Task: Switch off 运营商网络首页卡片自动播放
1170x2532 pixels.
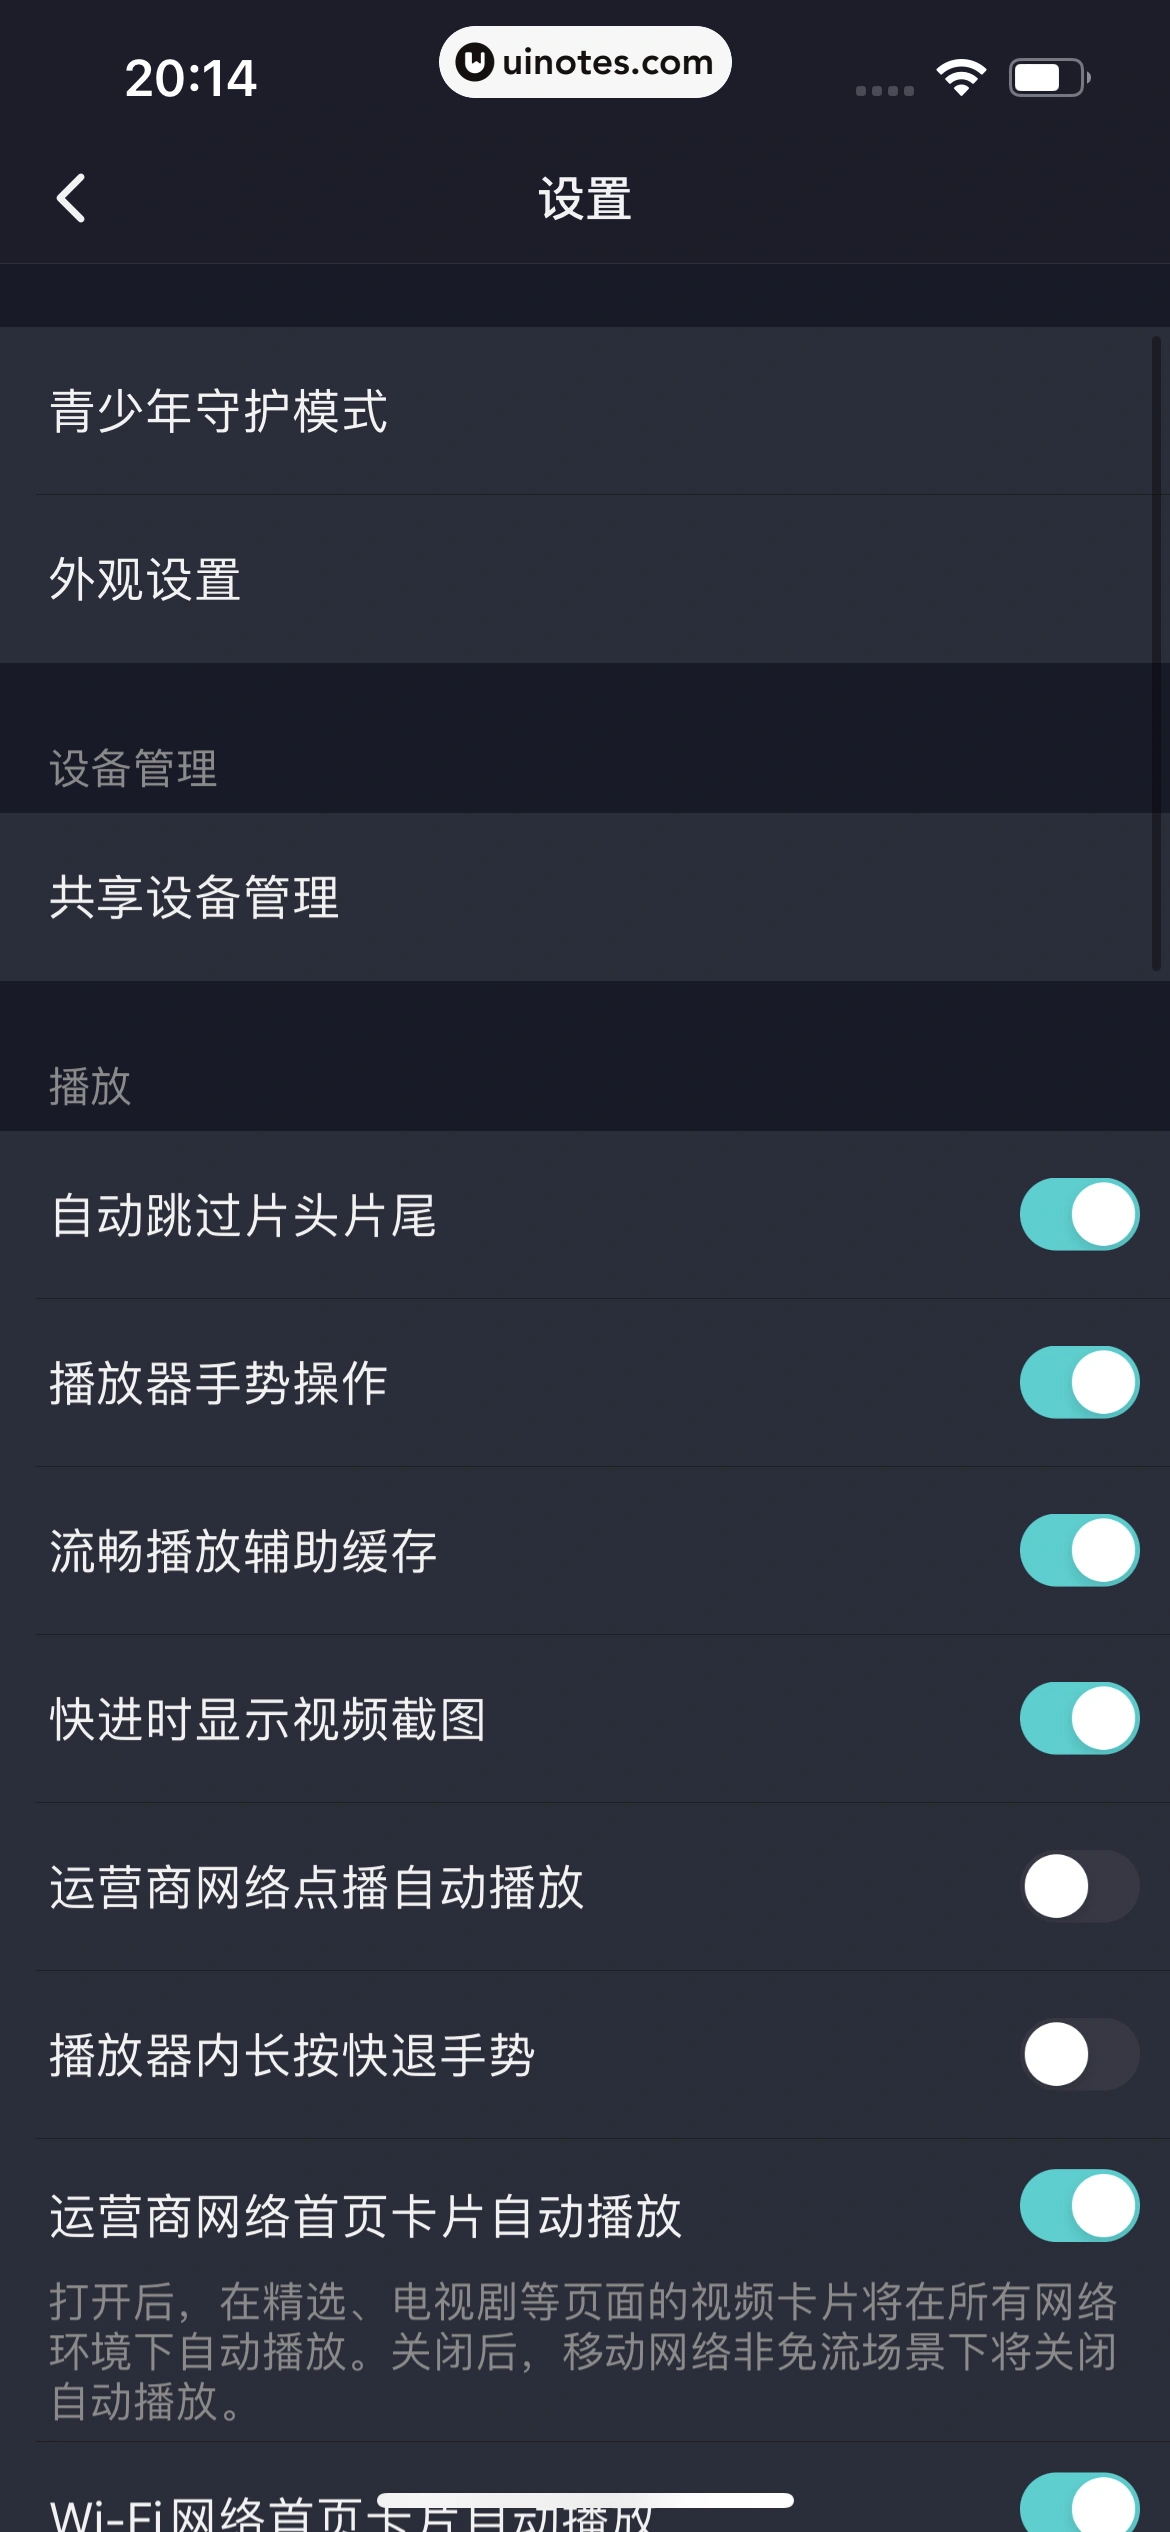Action: [1079, 2205]
